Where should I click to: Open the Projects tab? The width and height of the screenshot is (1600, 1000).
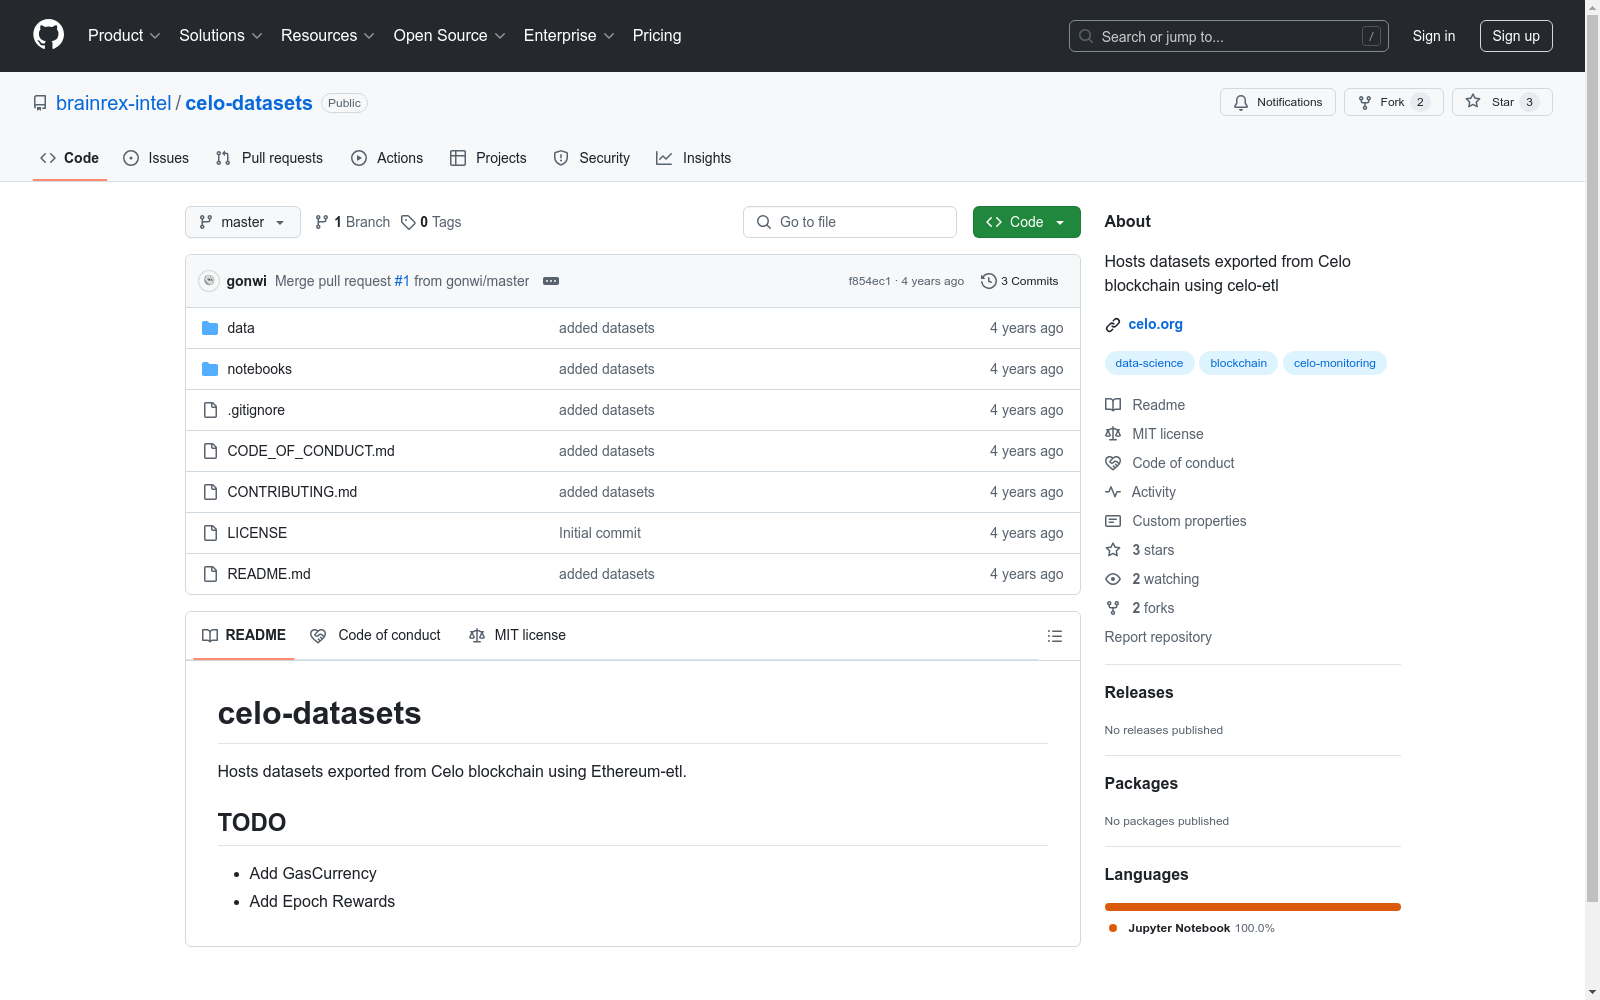[x=488, y=158]
